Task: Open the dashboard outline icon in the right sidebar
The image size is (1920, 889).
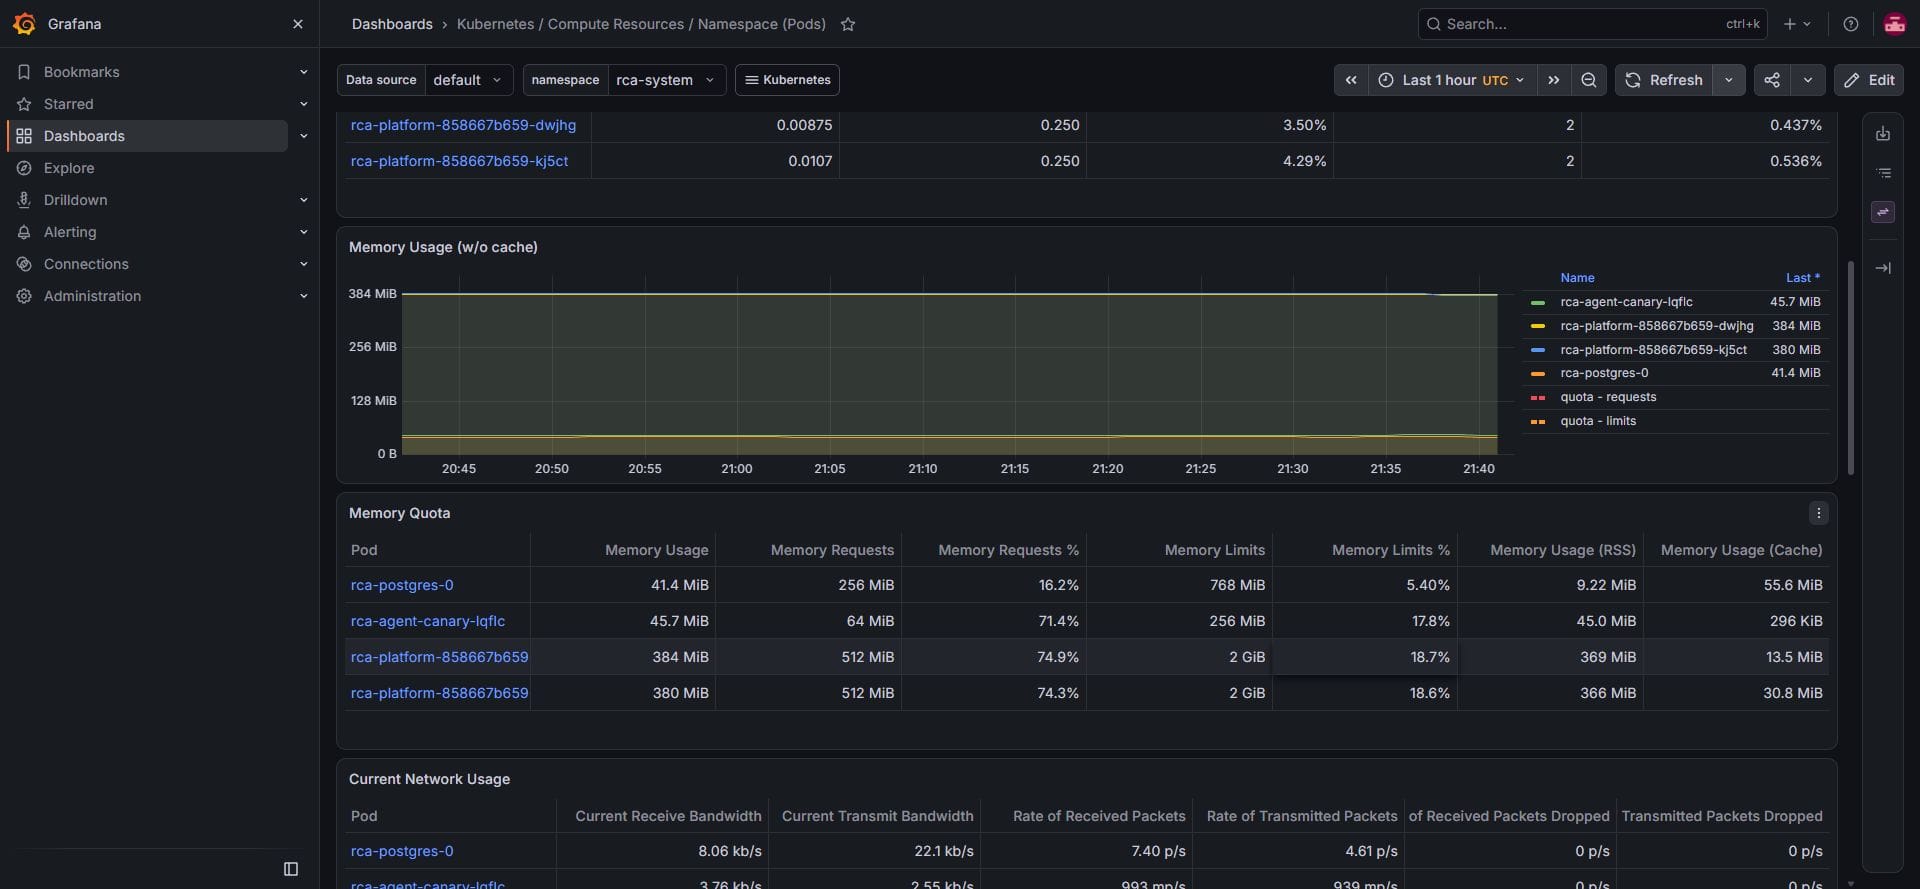Action: click(1883, 173)
